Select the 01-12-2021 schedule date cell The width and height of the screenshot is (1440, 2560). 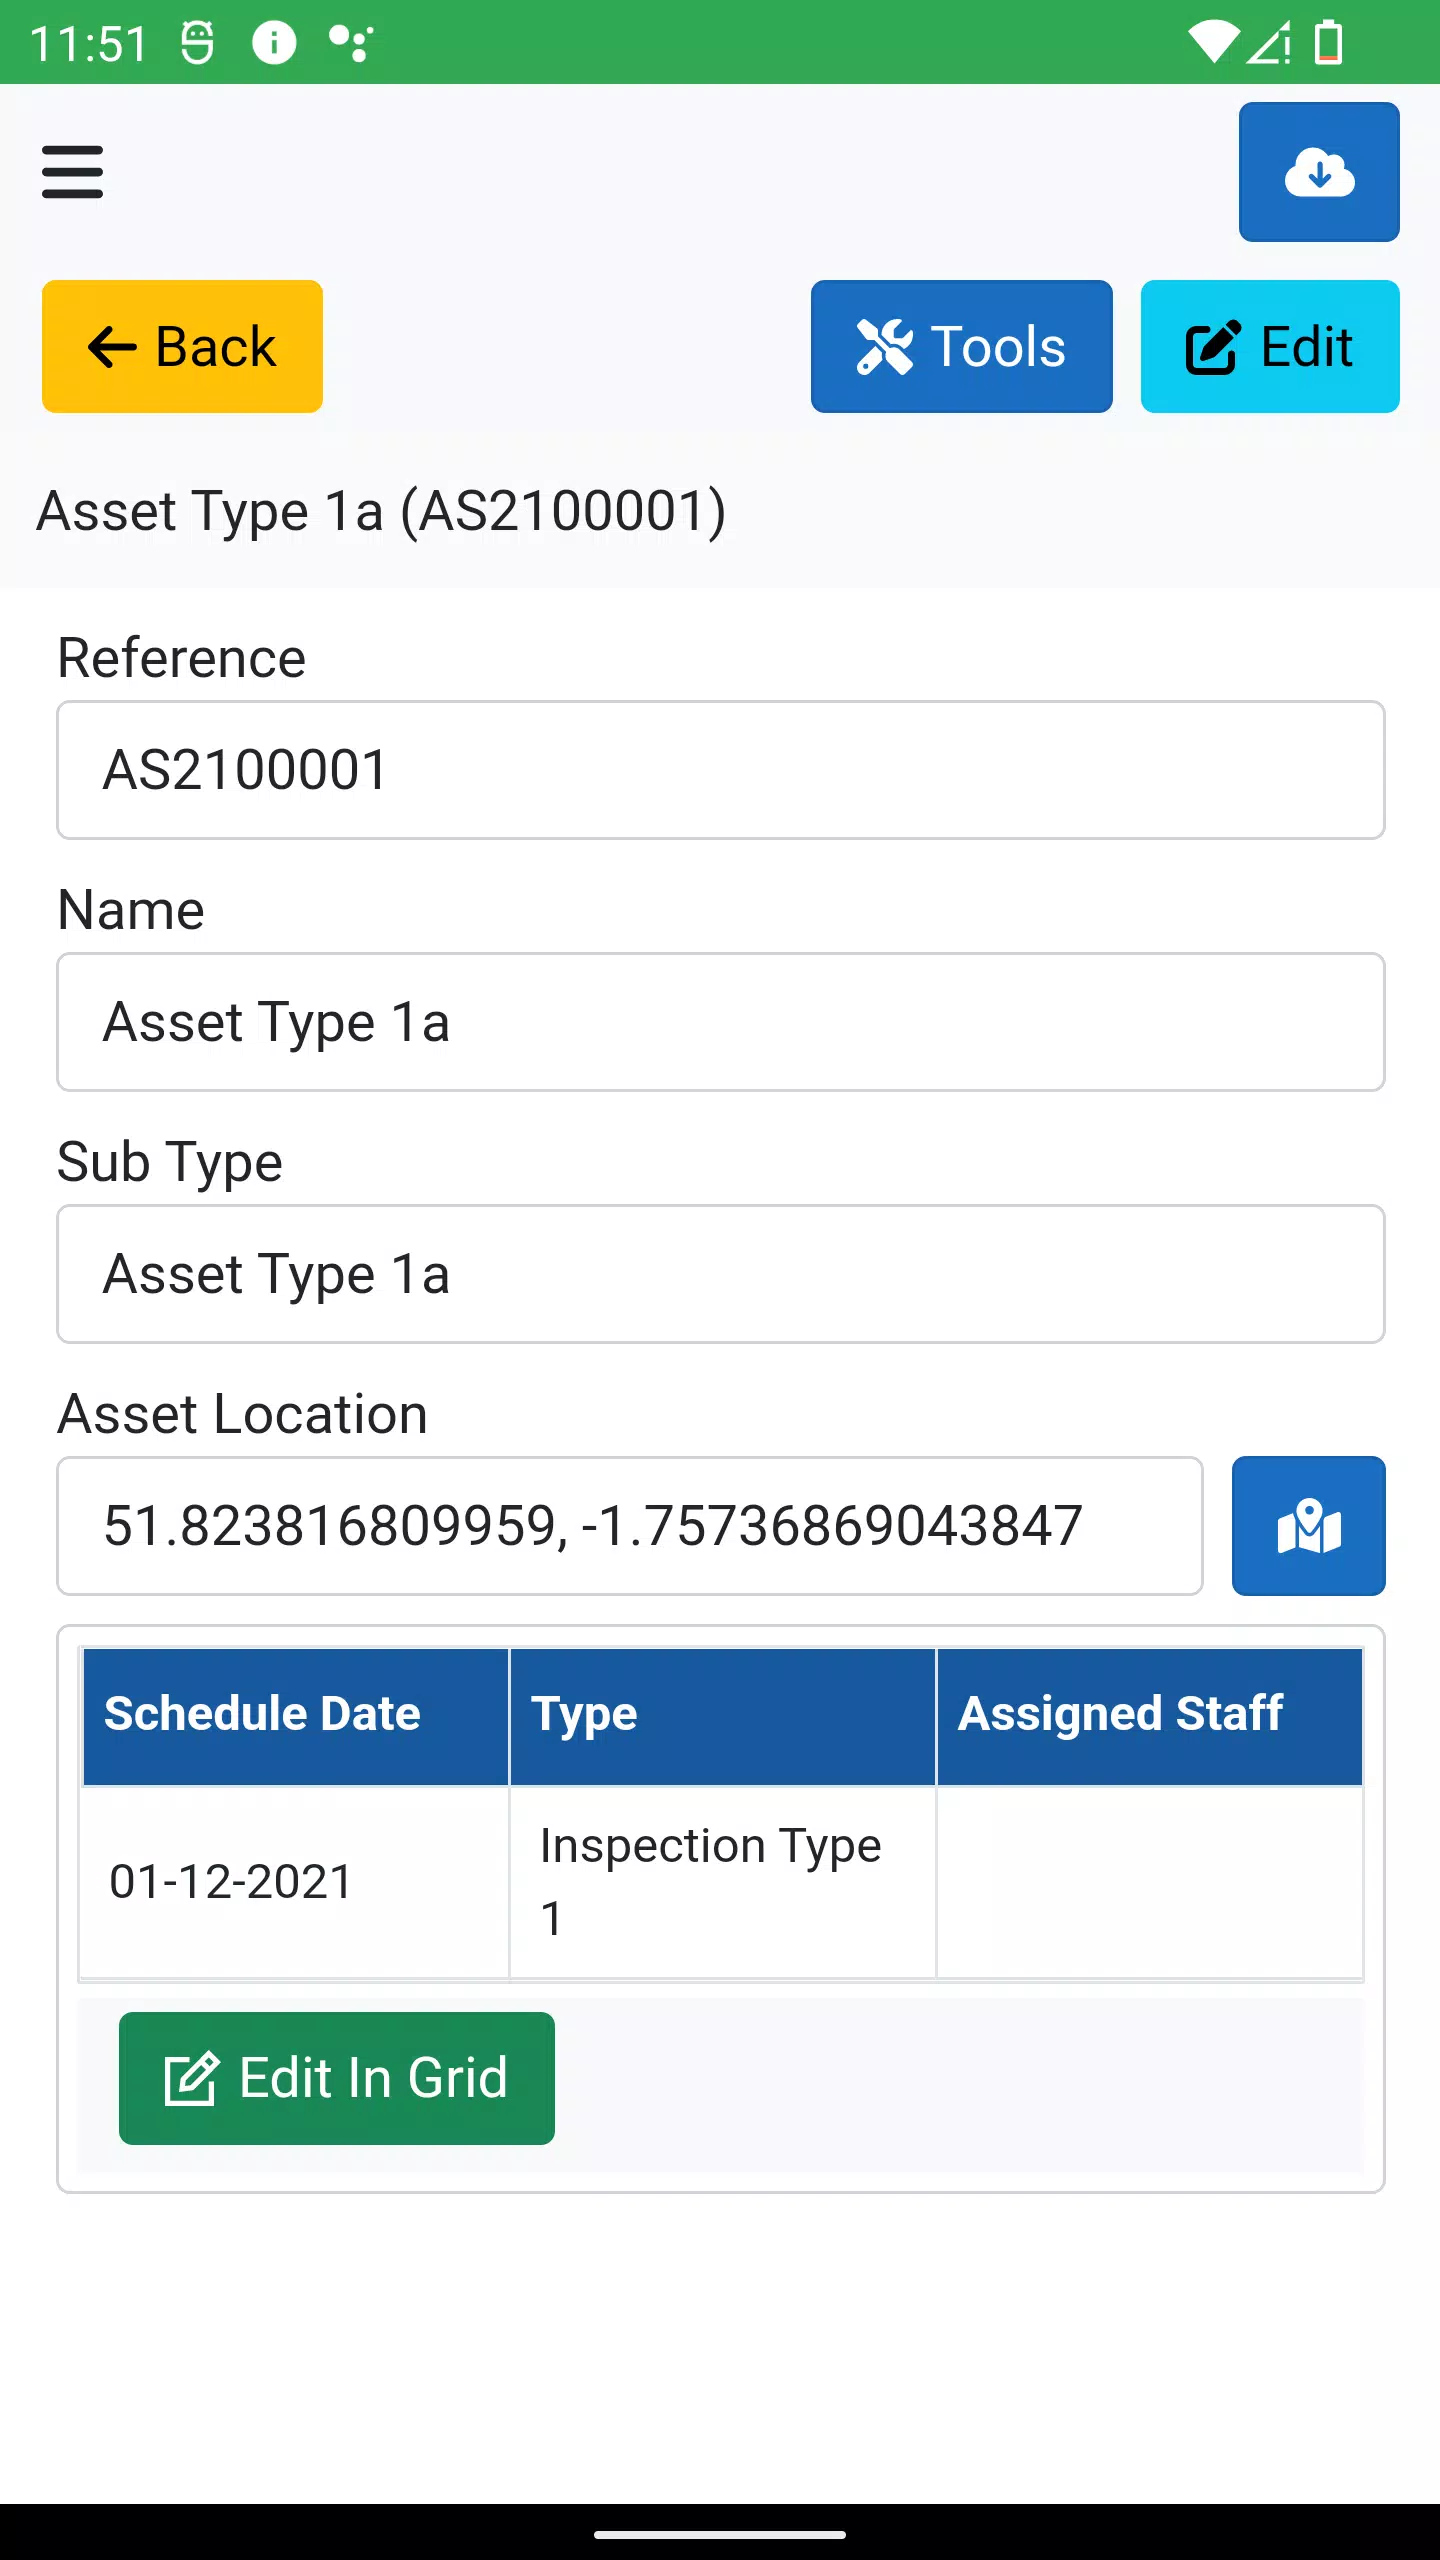(x=295, y=1882)
